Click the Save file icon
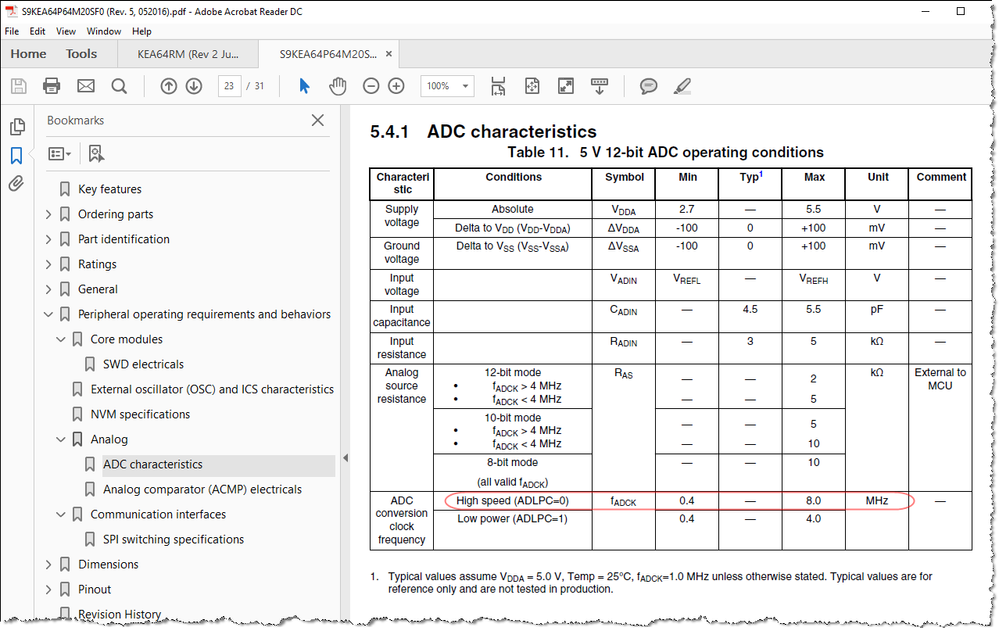 [18, 86]
